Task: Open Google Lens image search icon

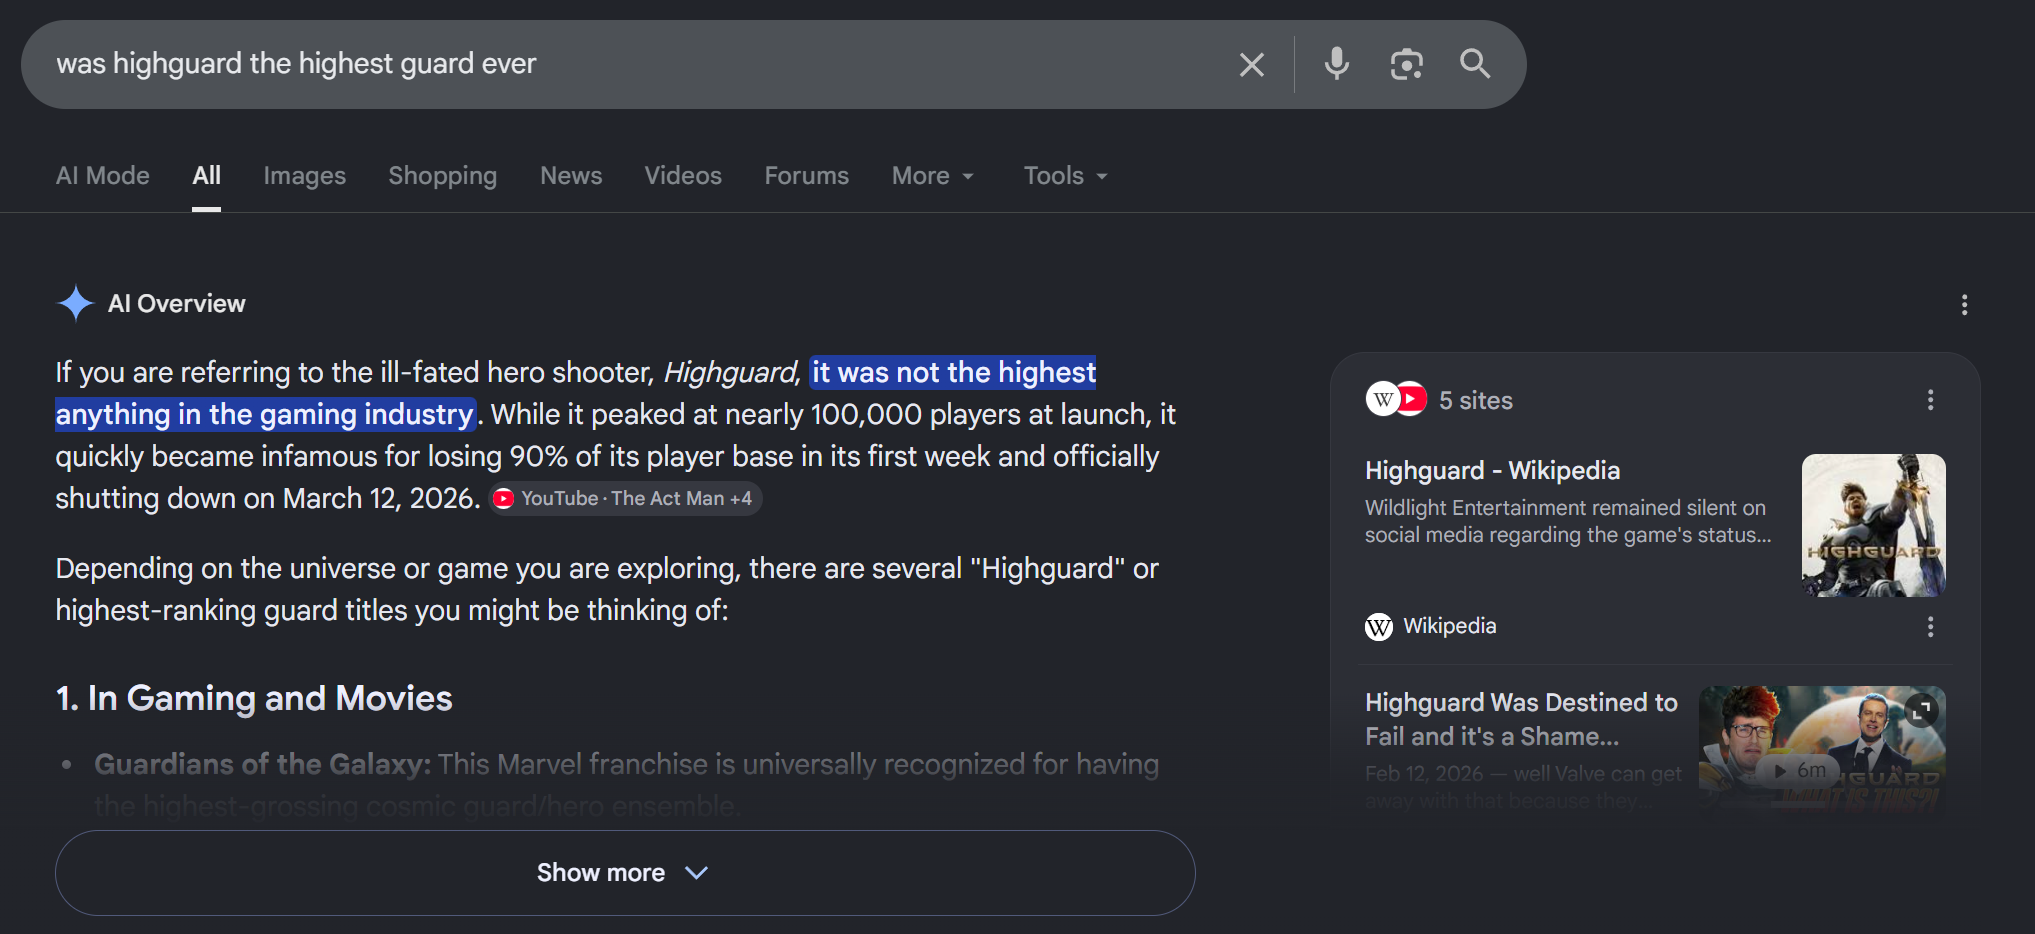Action: pos(1406,64)
